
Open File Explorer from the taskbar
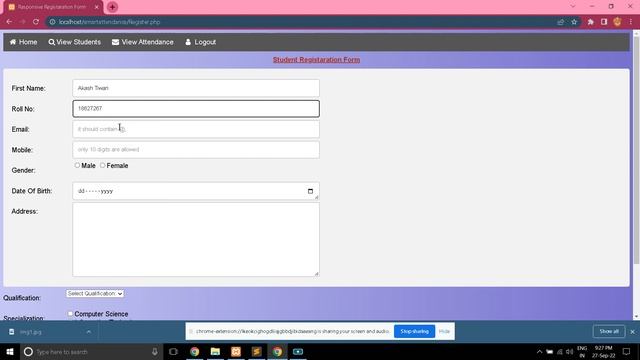(x=215, y=351)
